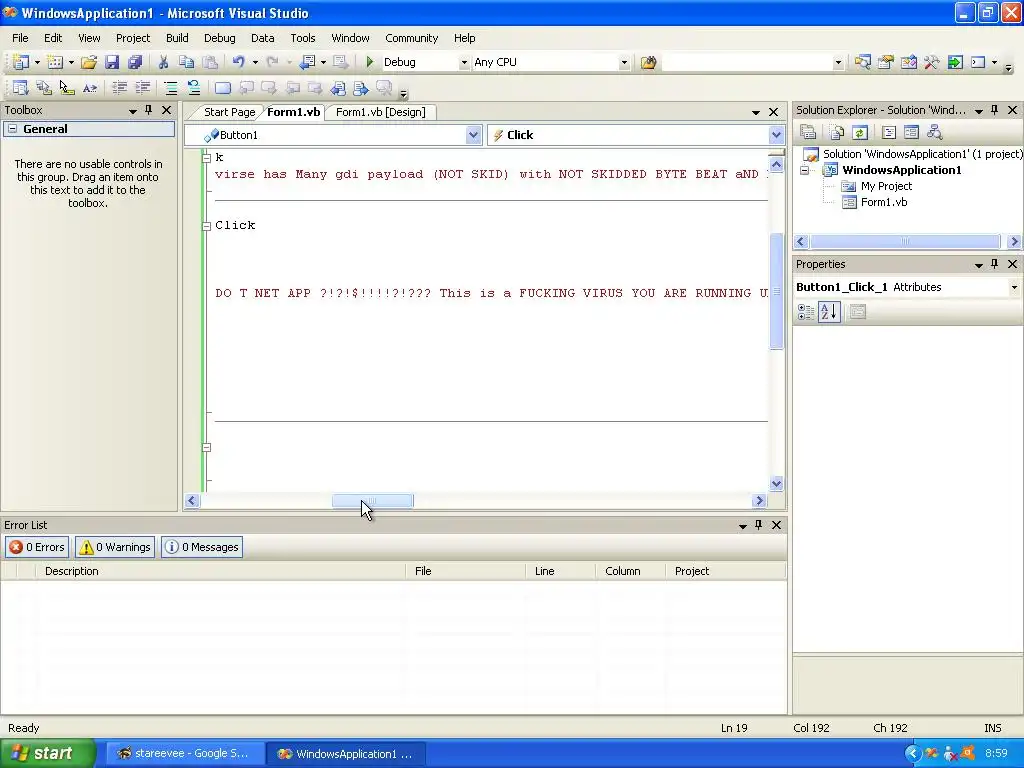Open the Community menu
Viewport: 1024px width, 768px height.
(x=411, y=38)
